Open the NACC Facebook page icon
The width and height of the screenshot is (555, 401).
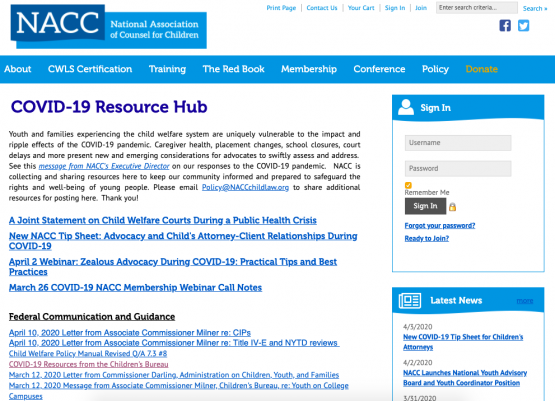coord(505,25)
